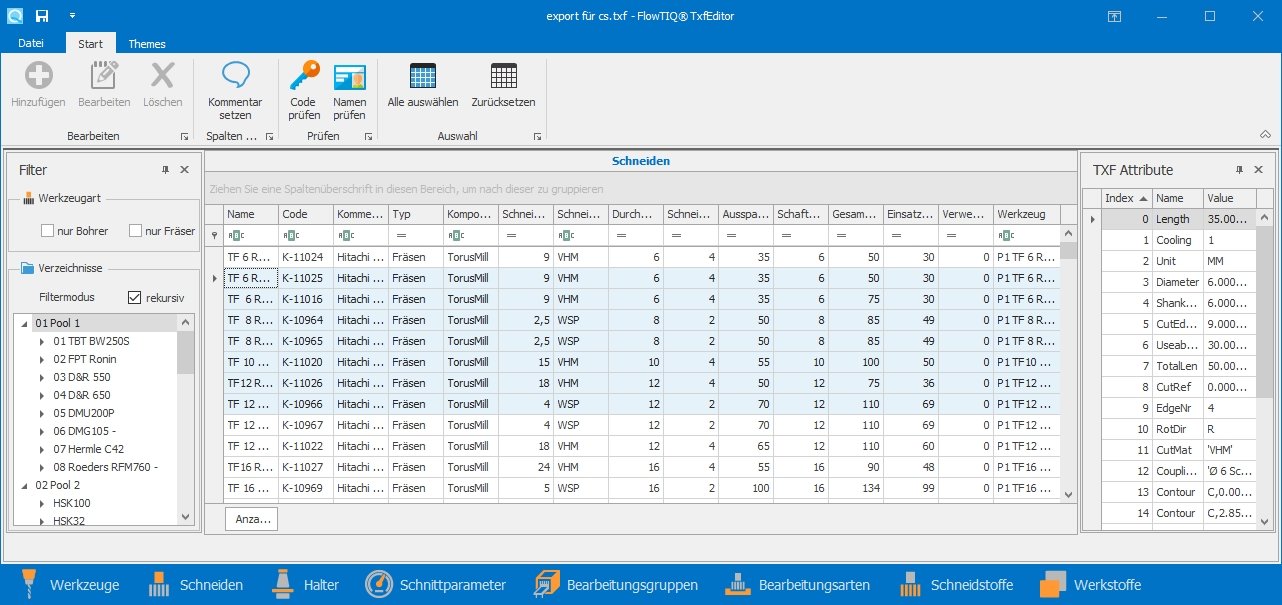
Task: Switch to the Themes ribbon tab
Action: [147, 44]
